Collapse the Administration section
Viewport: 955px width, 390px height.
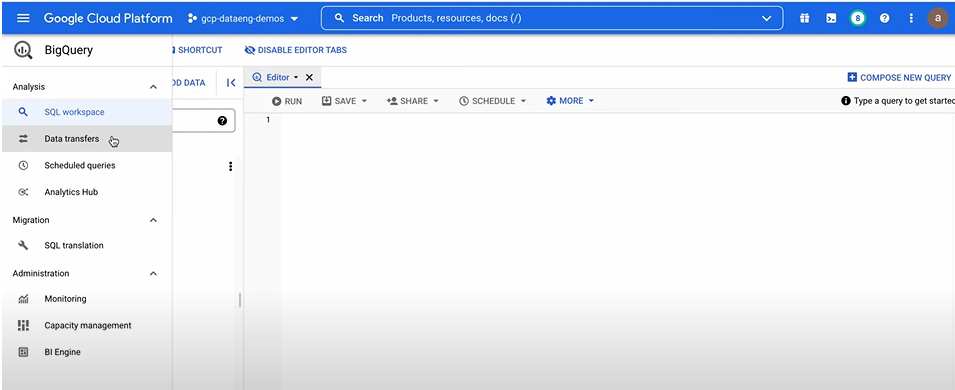153,274
